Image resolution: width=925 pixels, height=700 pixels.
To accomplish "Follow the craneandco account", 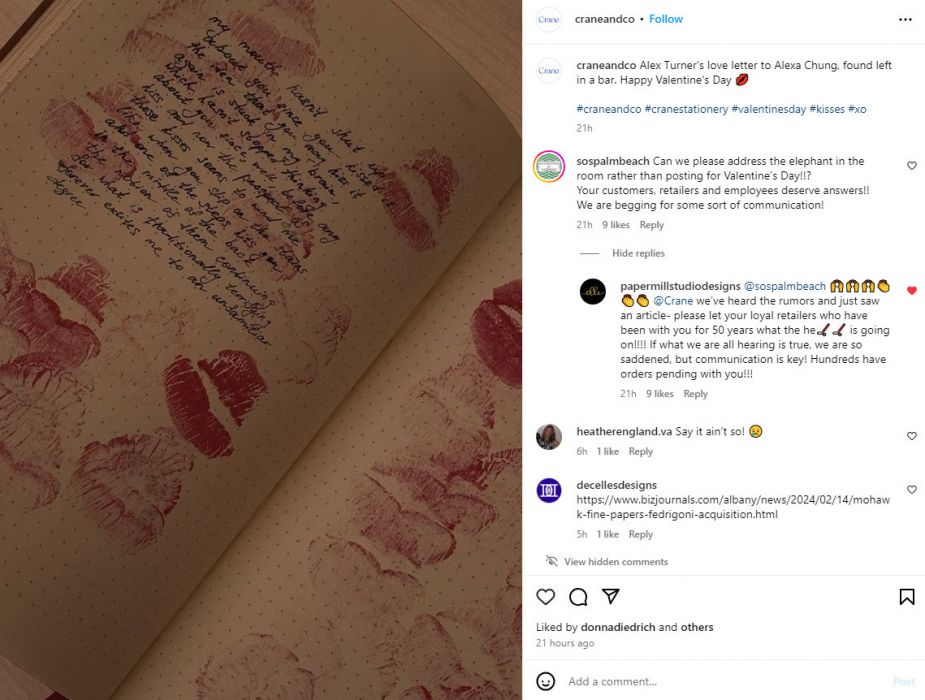I will pyautogui.click(x=665, y=19).
